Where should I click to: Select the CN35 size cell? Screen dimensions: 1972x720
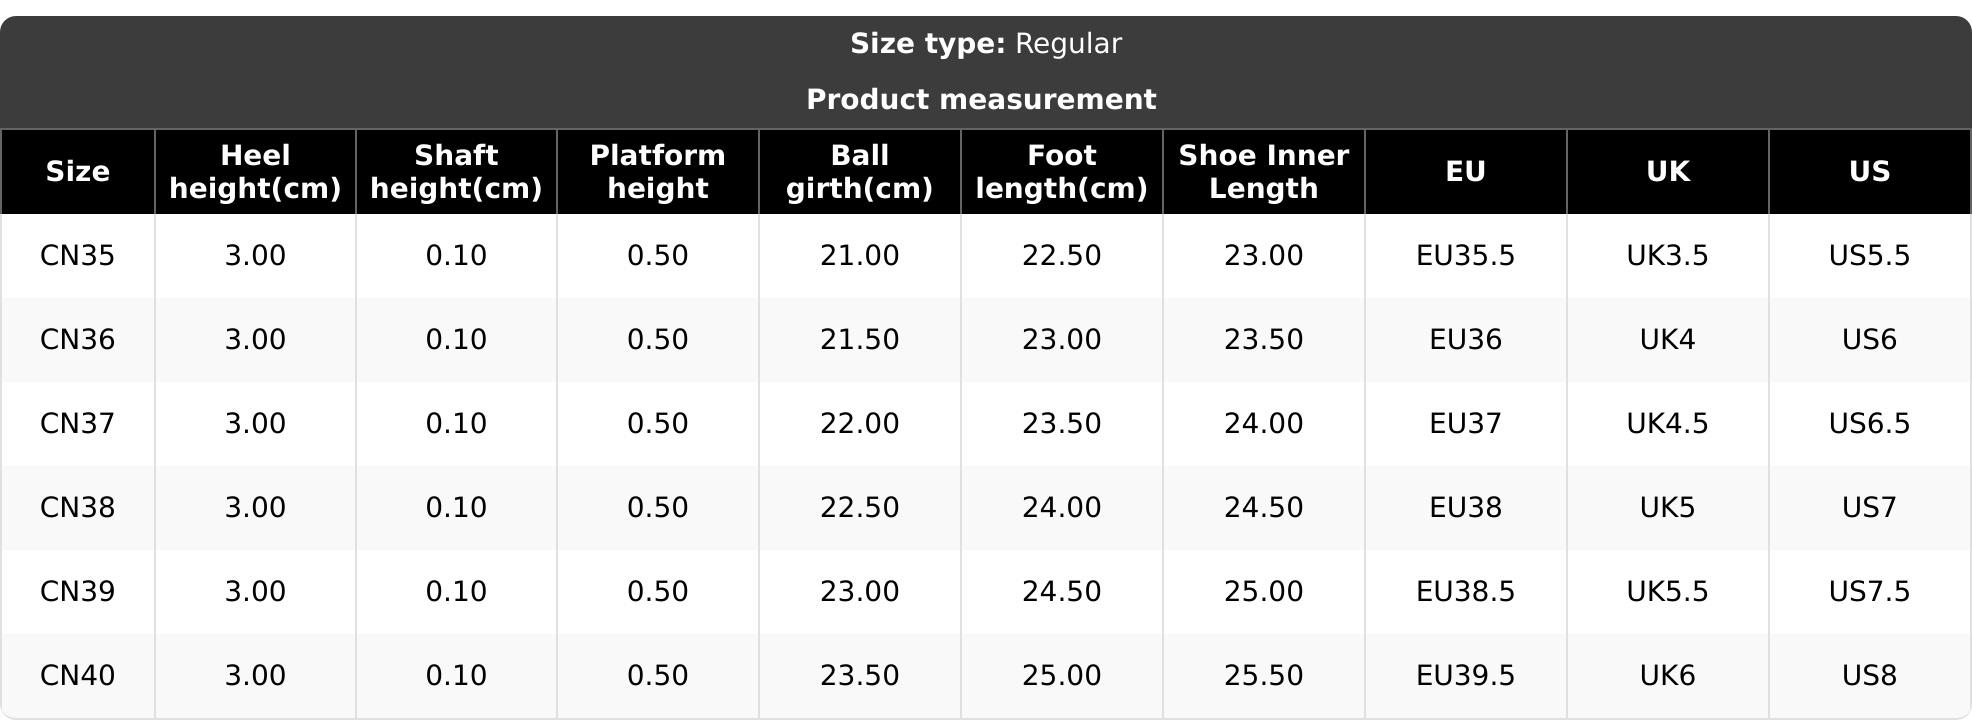(x=77, y=256)
